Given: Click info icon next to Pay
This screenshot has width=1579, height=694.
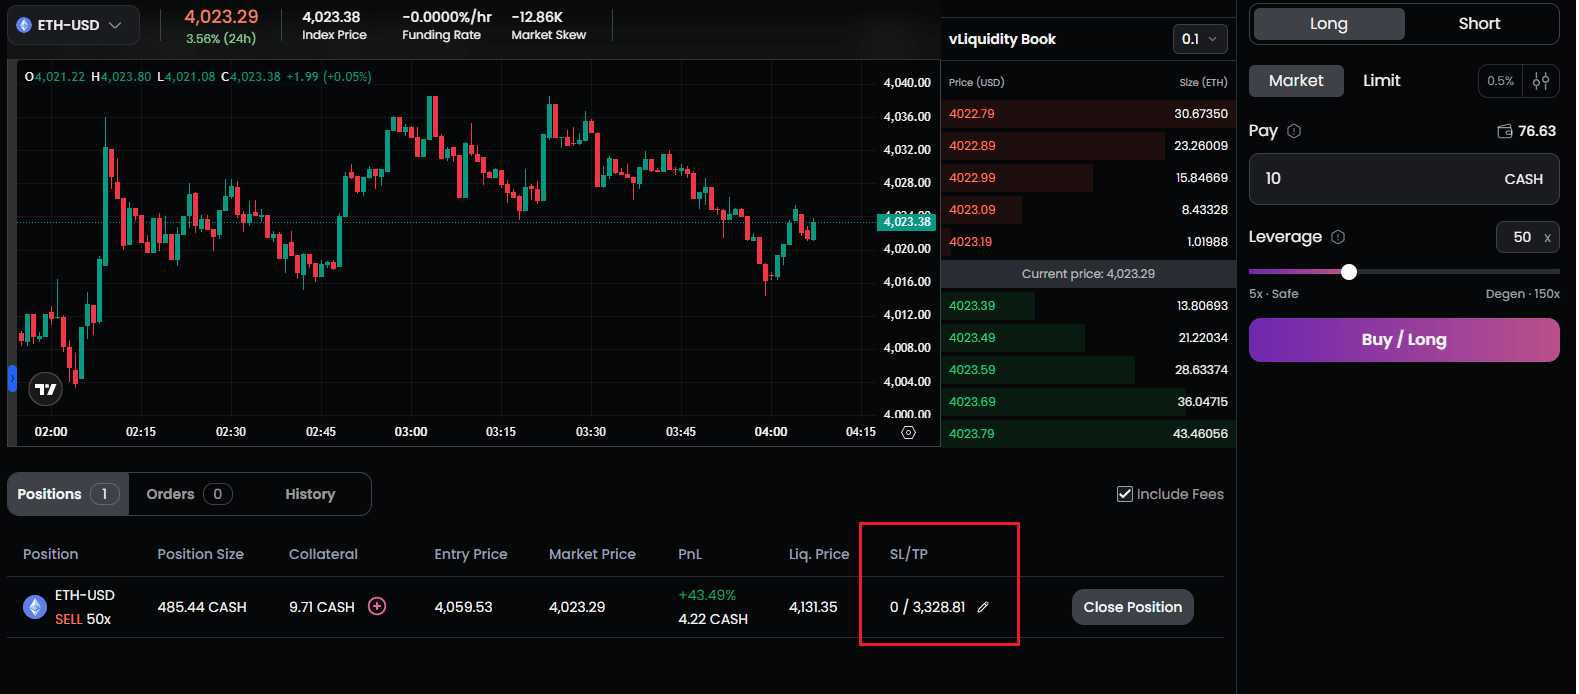Looking at the screenshot, I should coord(1294,131).
